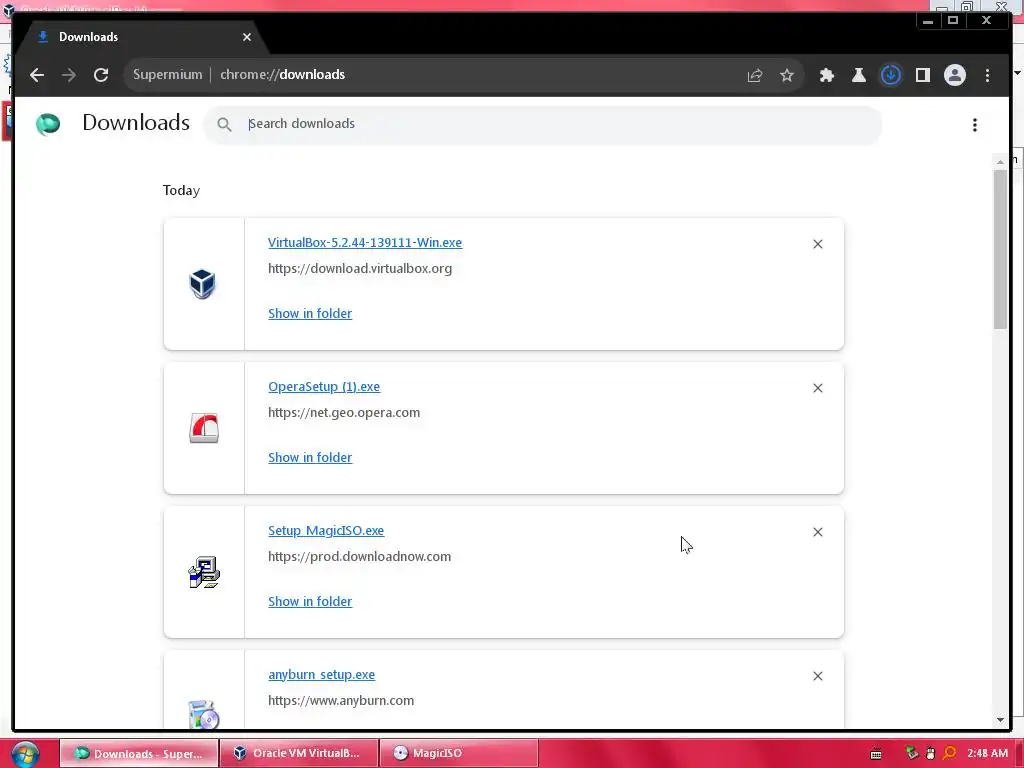Image resolution: width=1024 pixels, height=768 pixels.
Task: Remove OperaSetup entry from list
Action: tap(818, 388)
